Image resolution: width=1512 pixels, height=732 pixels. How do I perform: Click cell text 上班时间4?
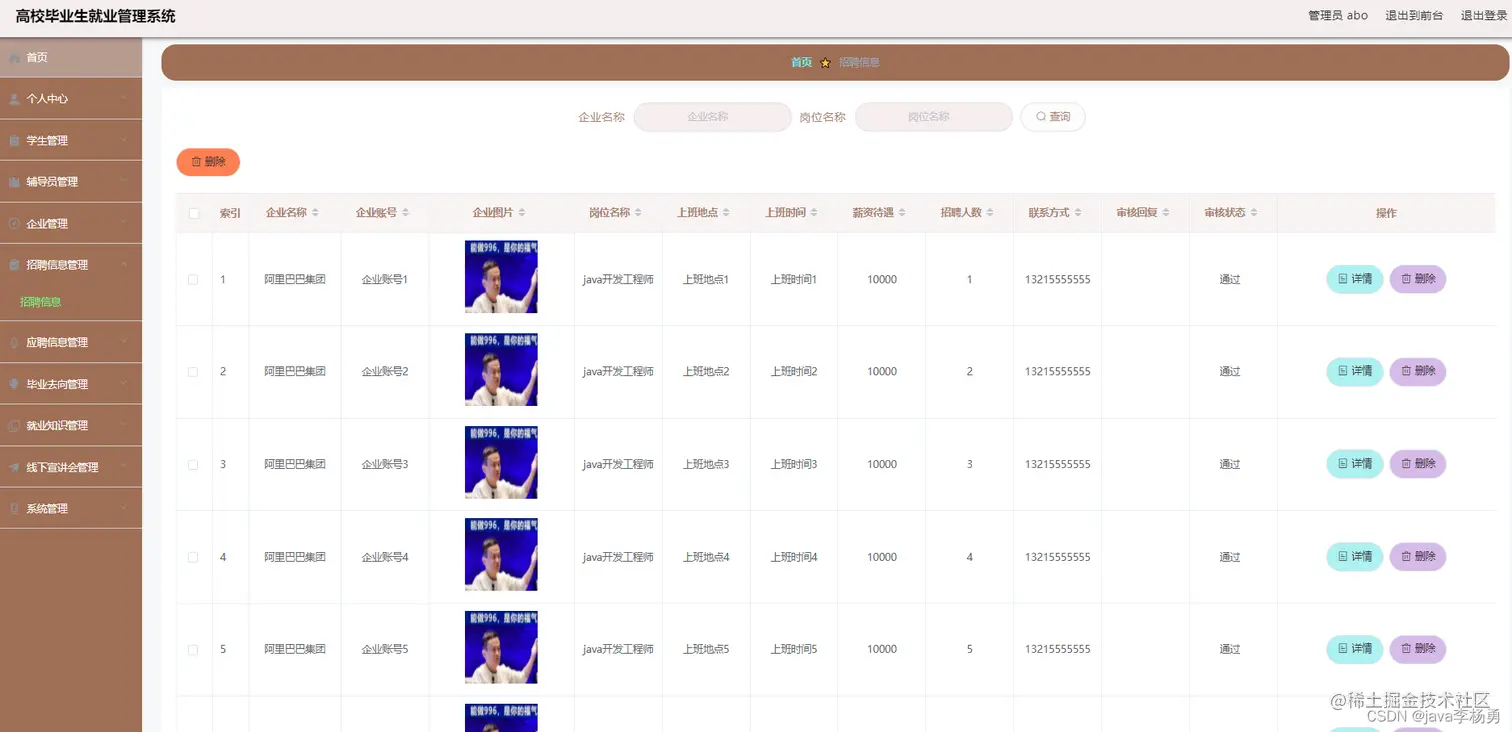click(x=794, y=557)
